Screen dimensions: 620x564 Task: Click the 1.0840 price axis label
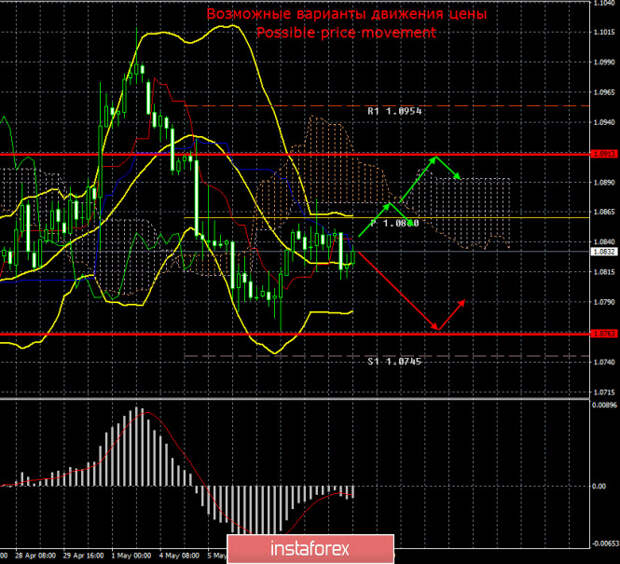pos(604,242)
